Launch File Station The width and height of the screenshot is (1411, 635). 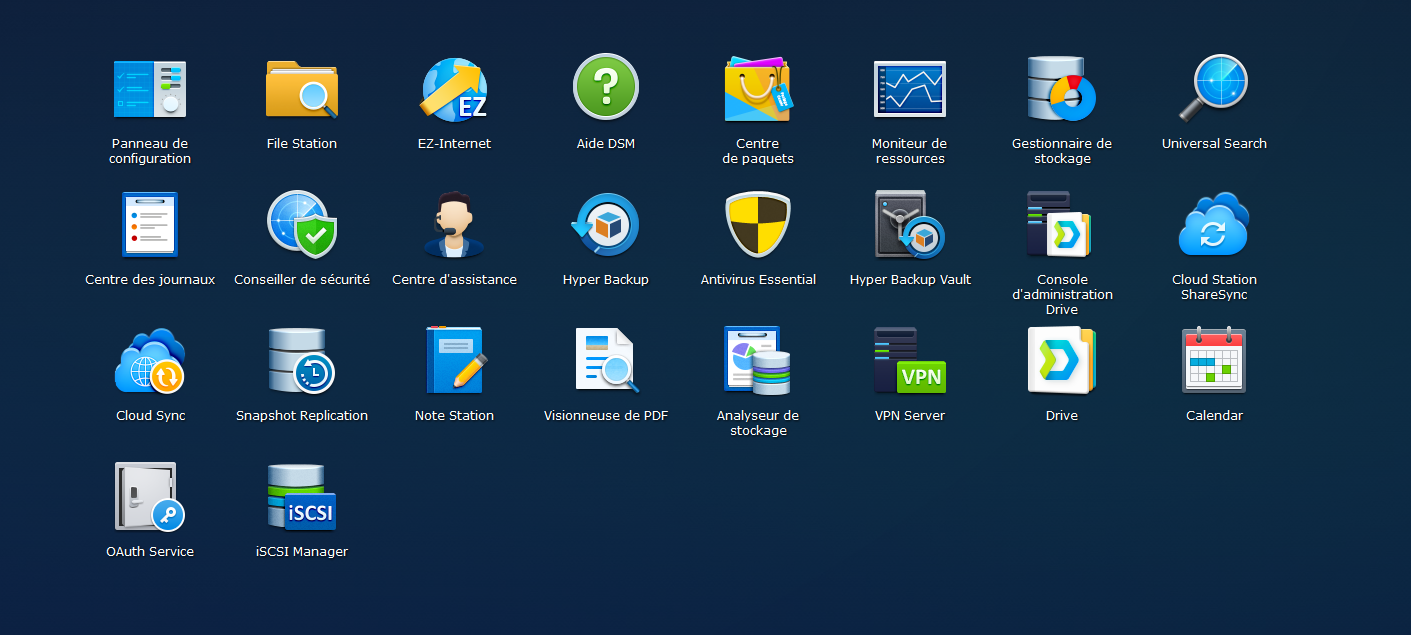(302, 90)
